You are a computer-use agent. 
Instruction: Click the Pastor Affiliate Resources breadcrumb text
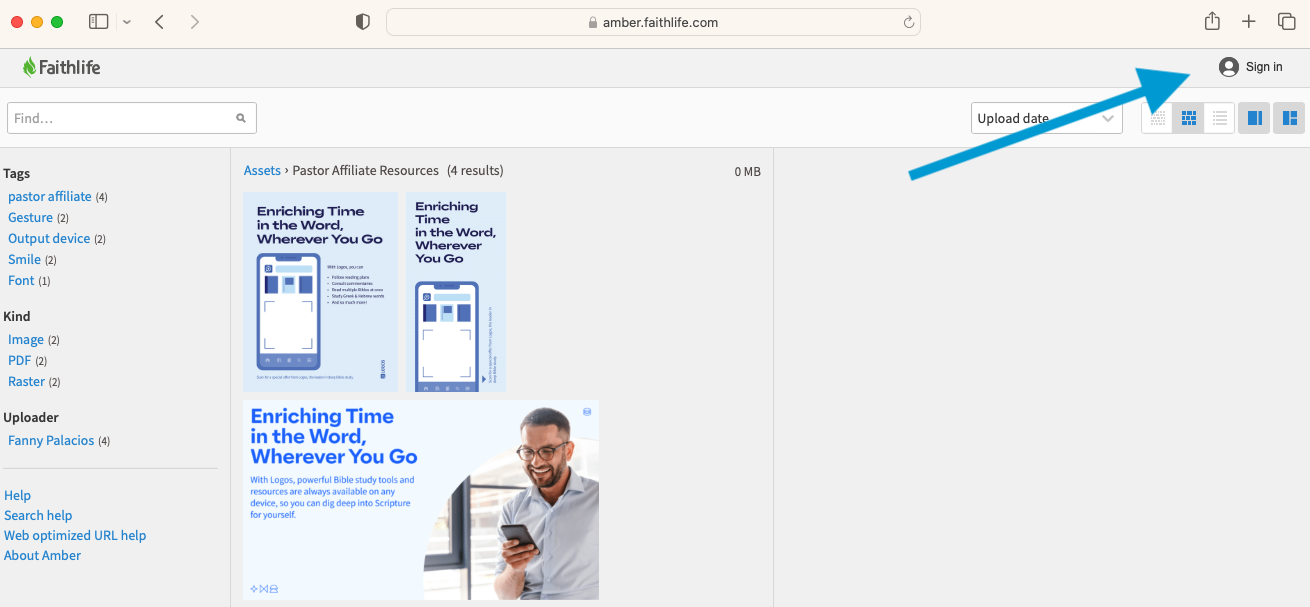pyautogui.click(x=366, y=171)
